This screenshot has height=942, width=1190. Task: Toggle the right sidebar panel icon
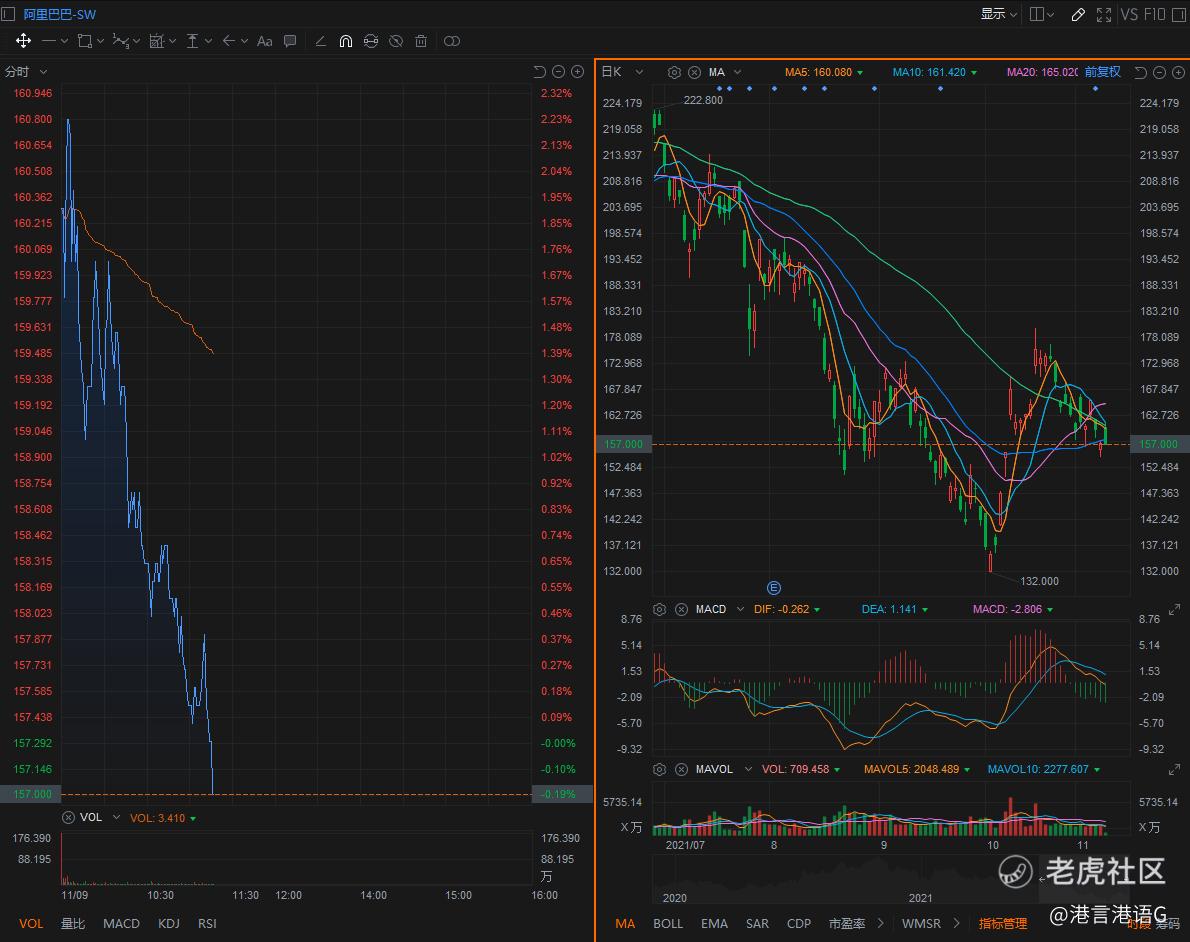tap(1179, 14)
